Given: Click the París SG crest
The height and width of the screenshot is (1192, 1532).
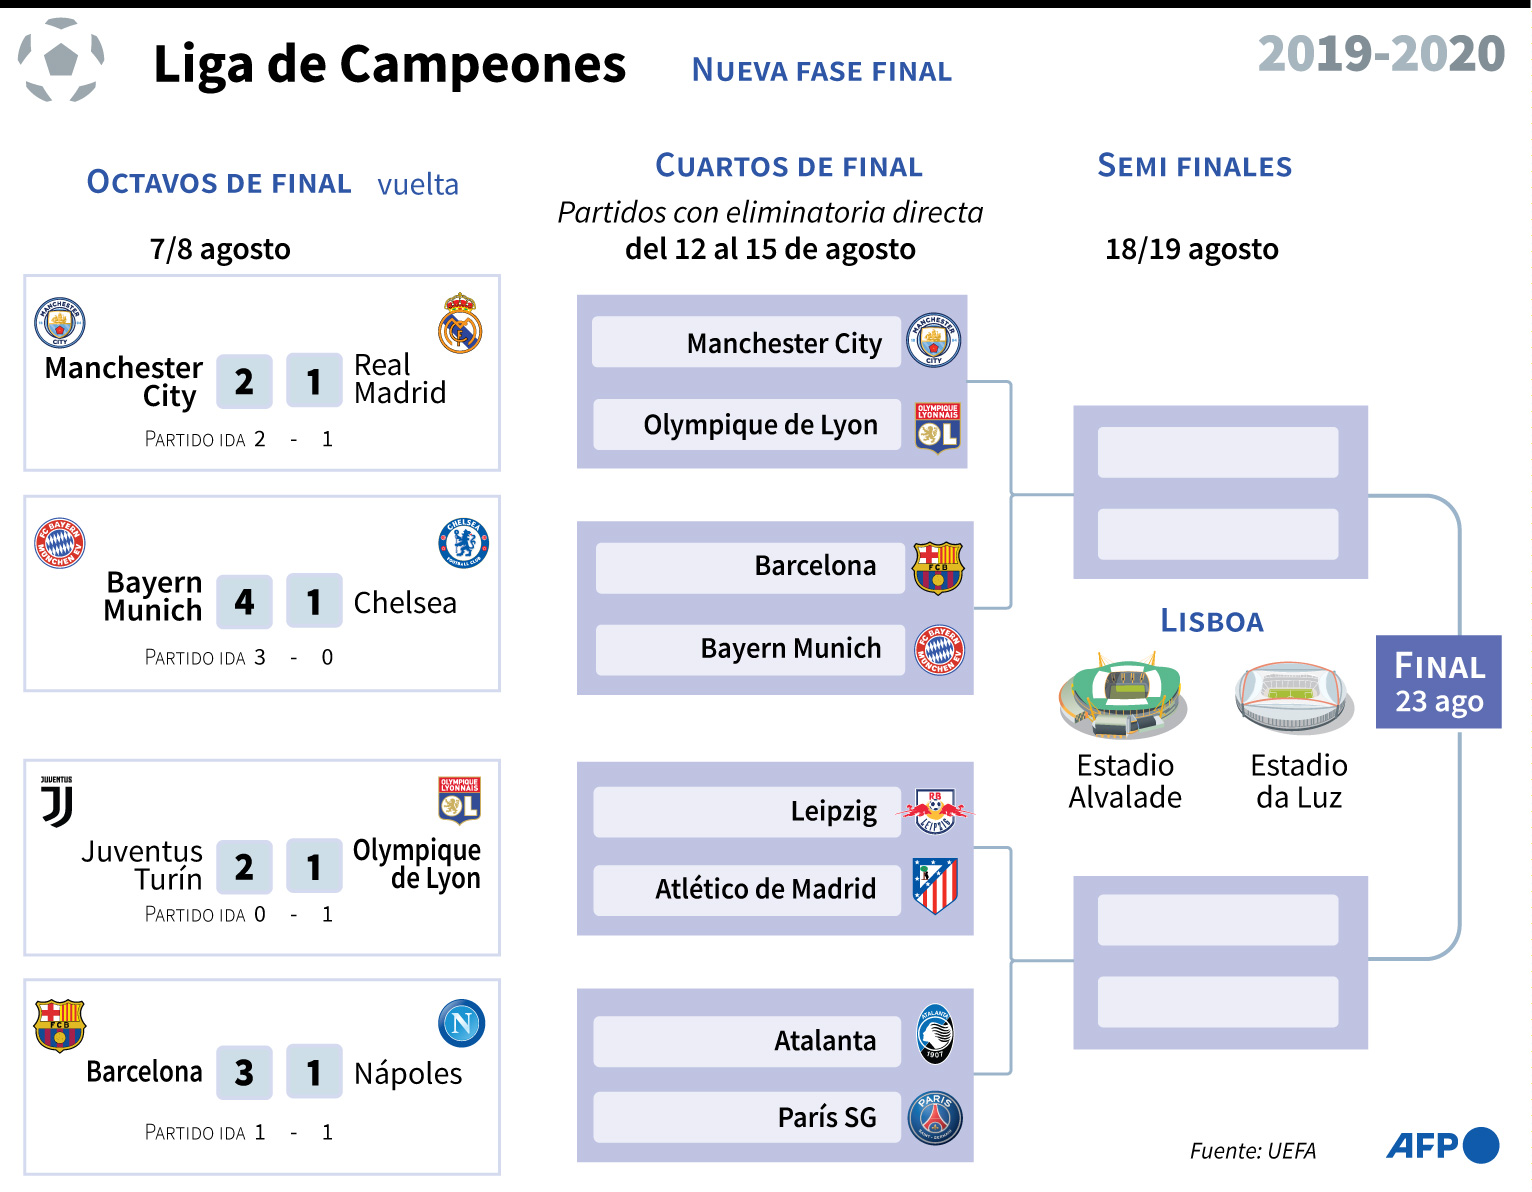Looking at the screenshot, I should click(x=935, y=1117).
